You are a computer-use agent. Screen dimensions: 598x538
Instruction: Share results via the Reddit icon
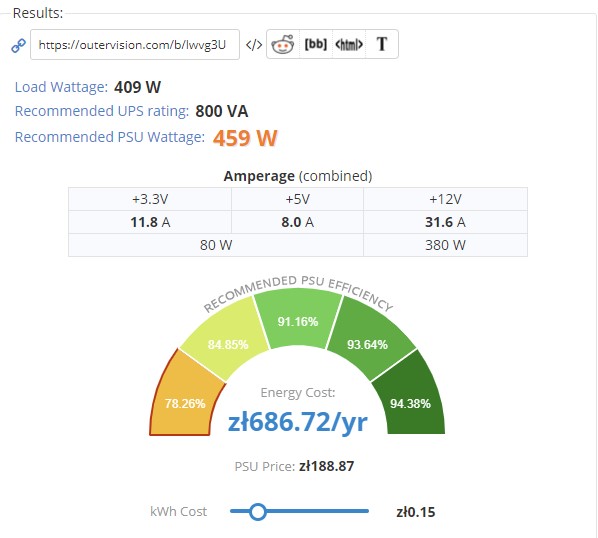(x=283, y=44)
